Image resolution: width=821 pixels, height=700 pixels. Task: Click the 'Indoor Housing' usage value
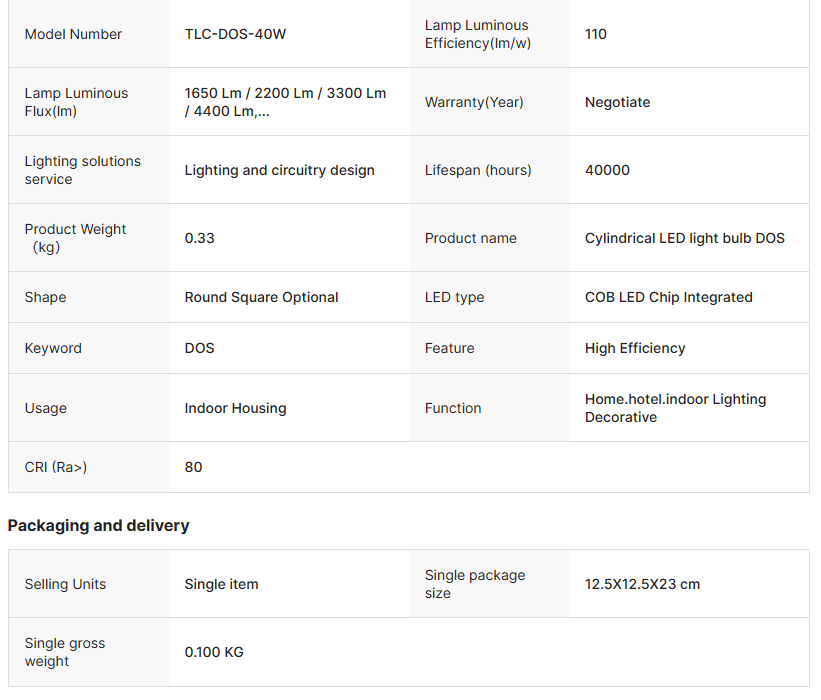point(235,408)
